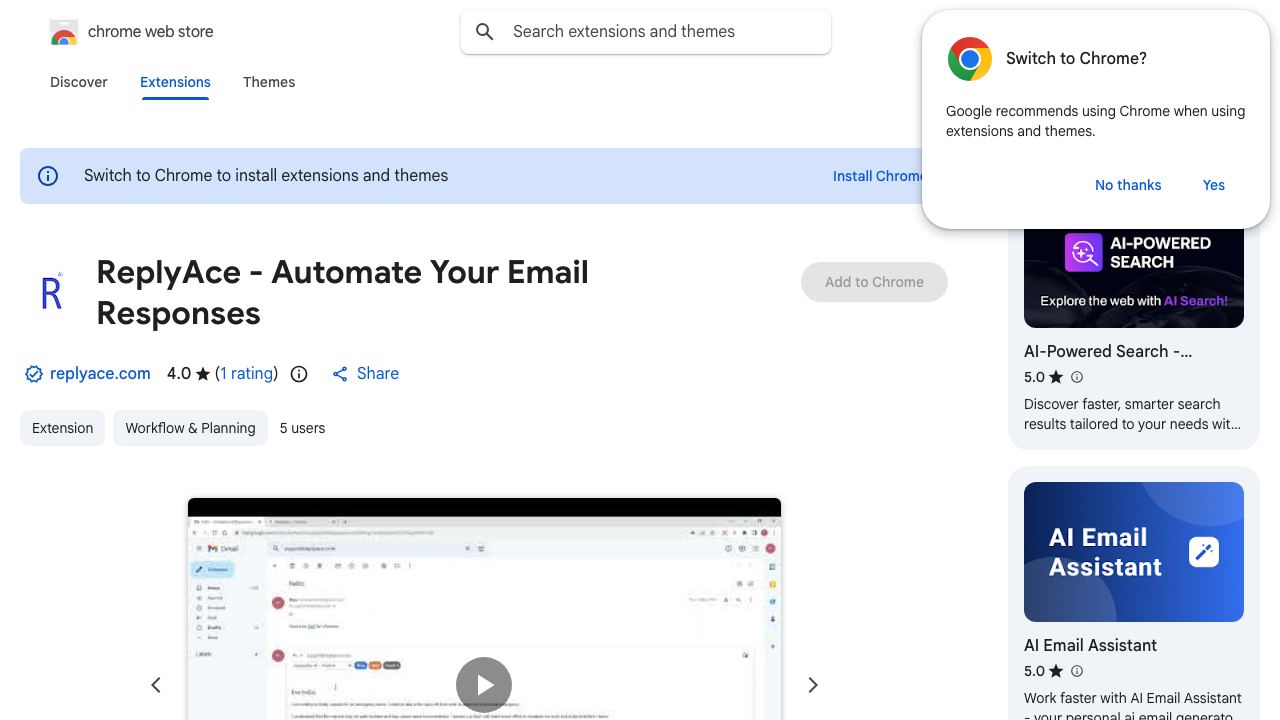Image resolution: width=1280 pixels, height=720 pixels.
Task: Click the ReplyAce - Automate Your Email Responses heading
Action: point(343,292)
